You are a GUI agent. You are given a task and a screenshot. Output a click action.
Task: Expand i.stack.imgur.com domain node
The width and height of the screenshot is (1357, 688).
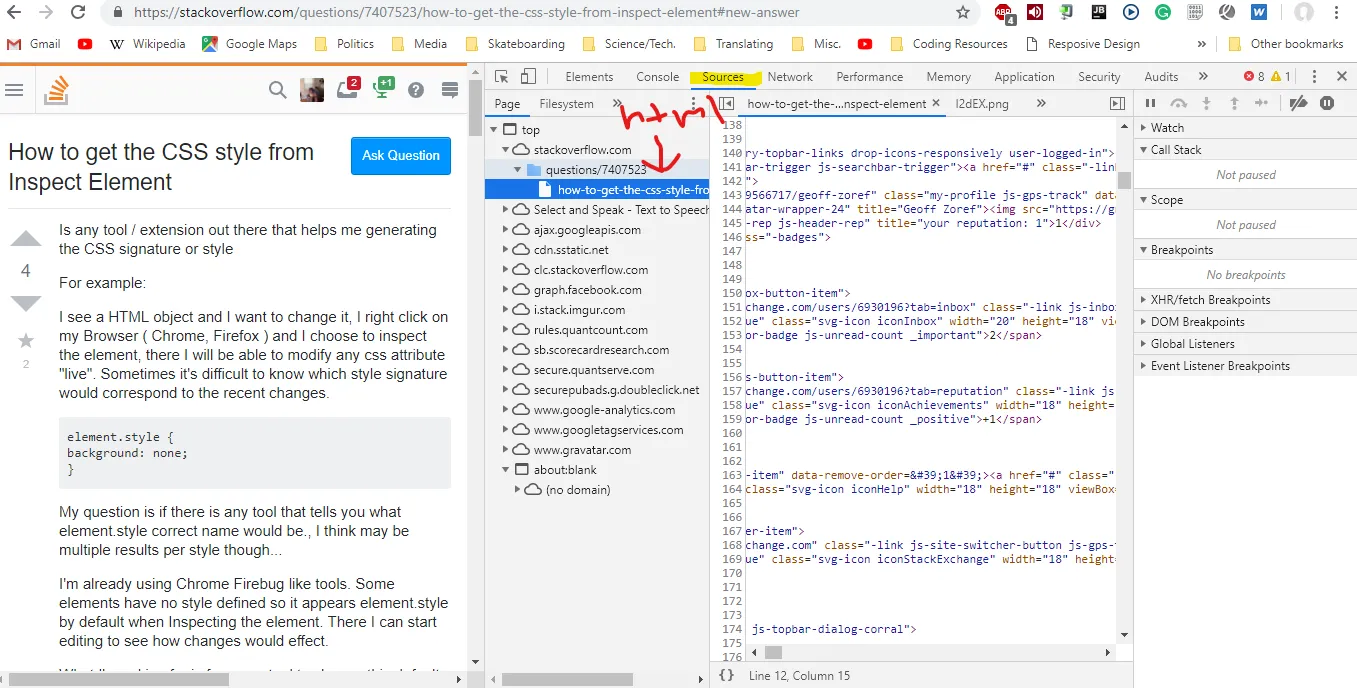(507, 310)
